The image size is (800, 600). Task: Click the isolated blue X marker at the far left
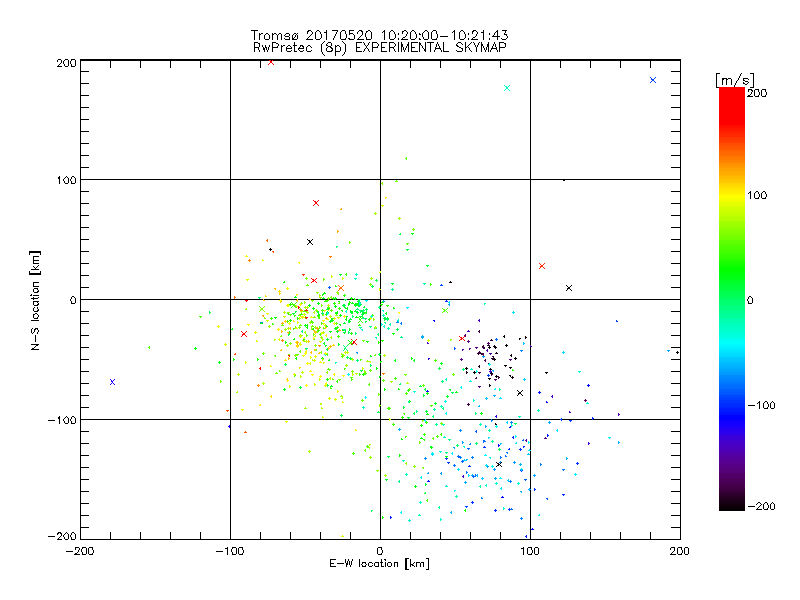point(112,382)
